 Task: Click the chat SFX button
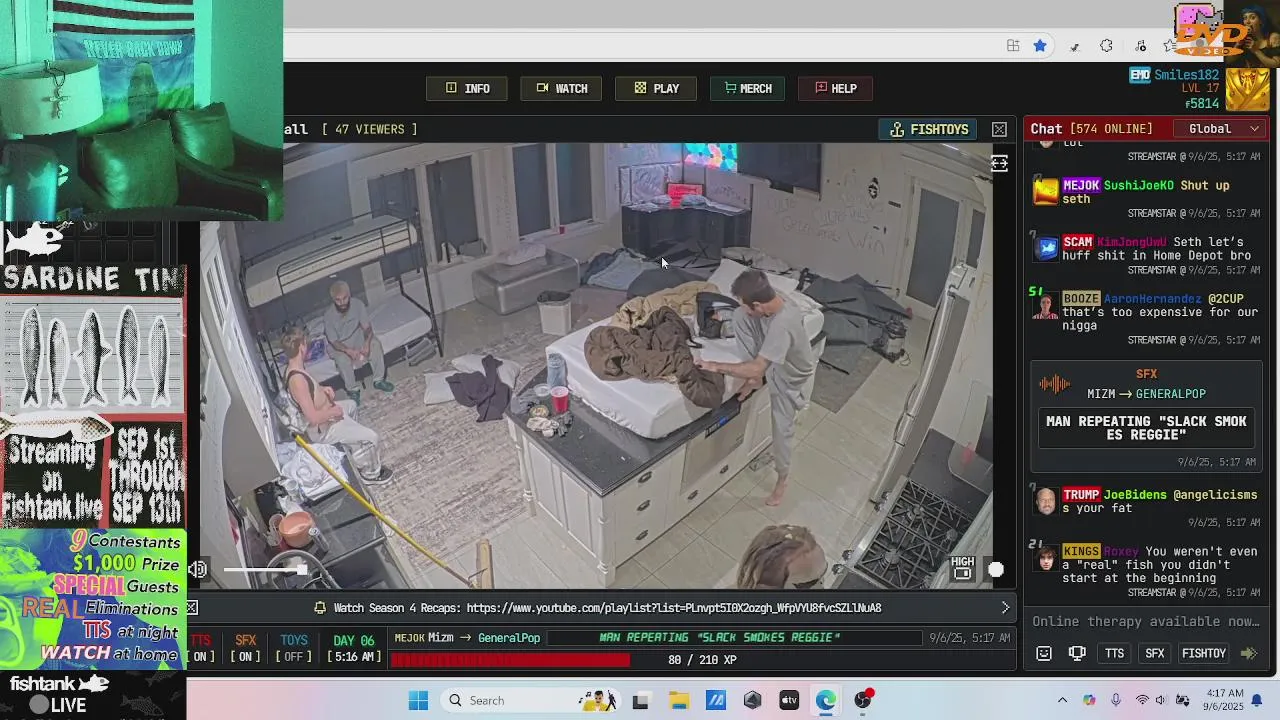coord(1155,653)
